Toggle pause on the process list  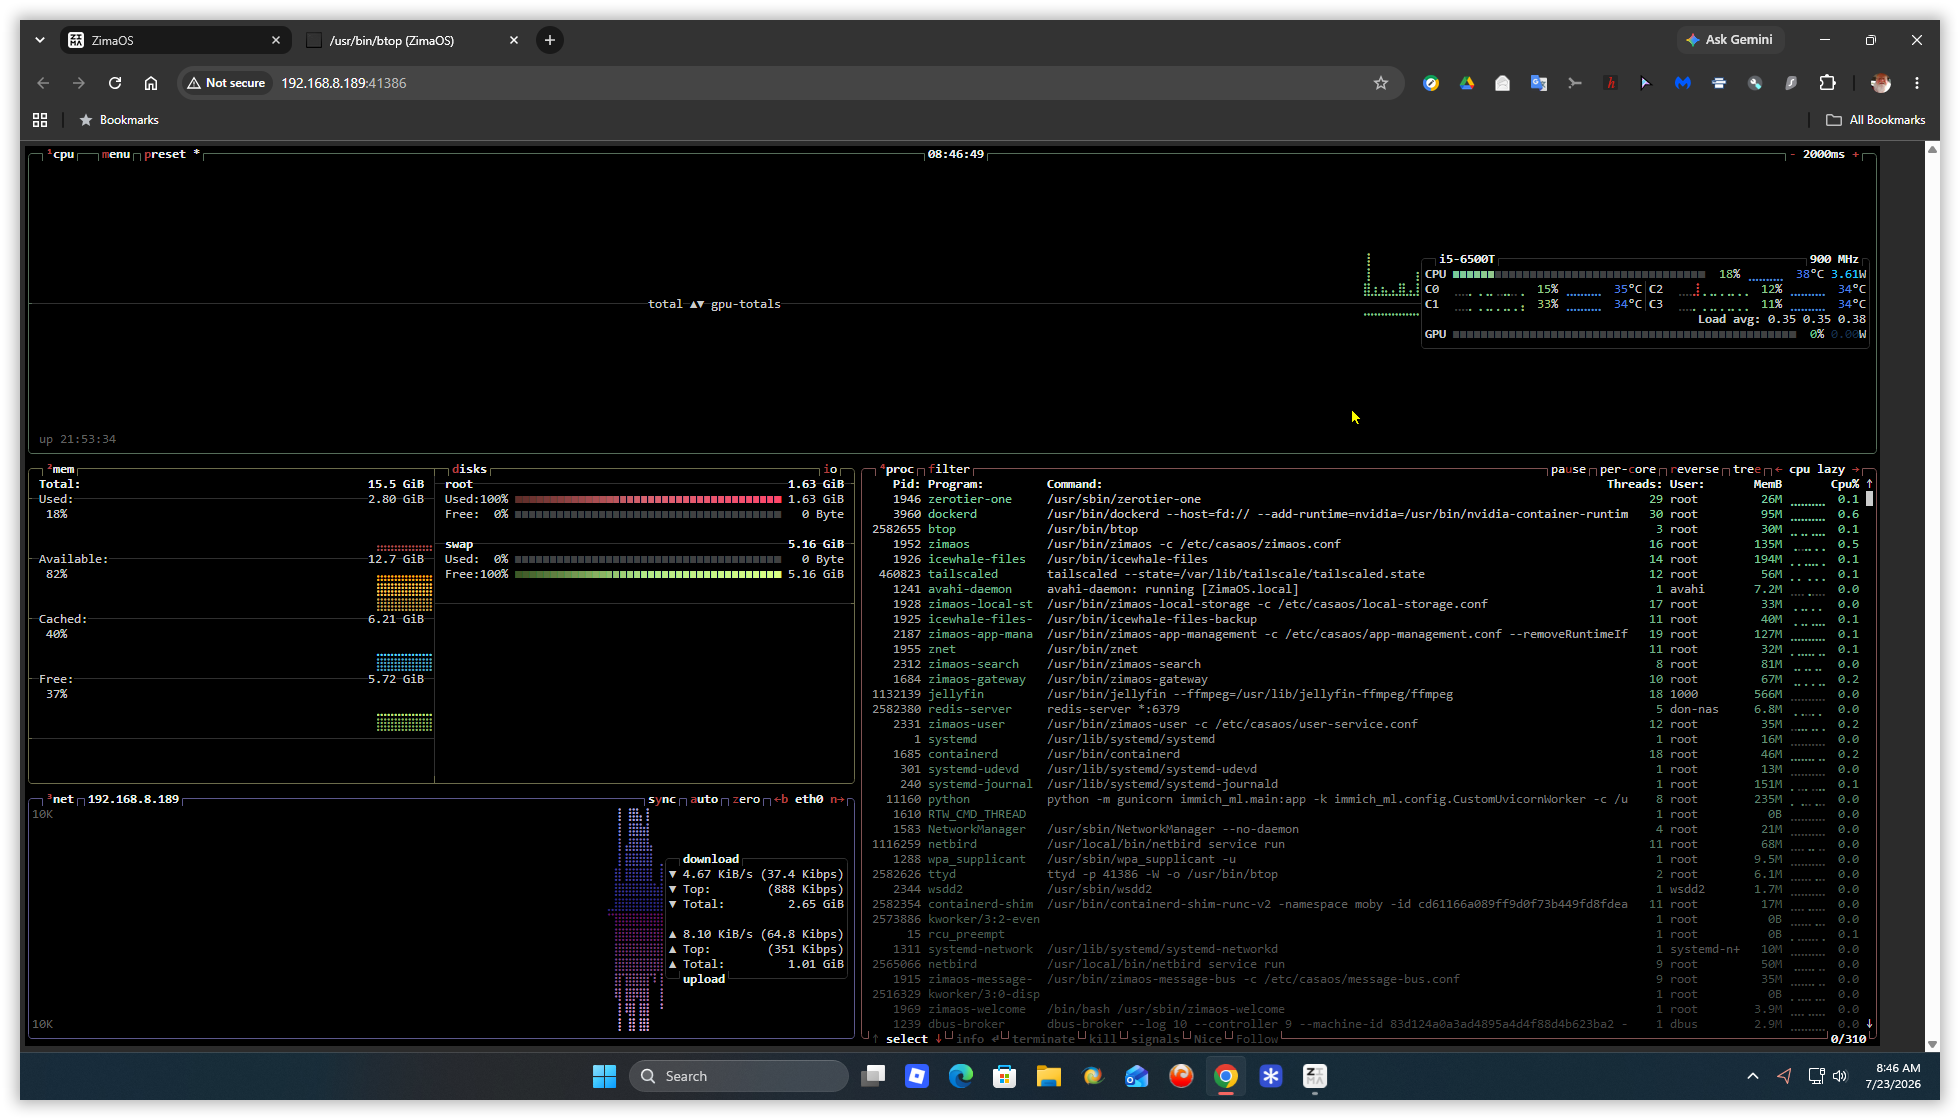[x=1568, y=469]
